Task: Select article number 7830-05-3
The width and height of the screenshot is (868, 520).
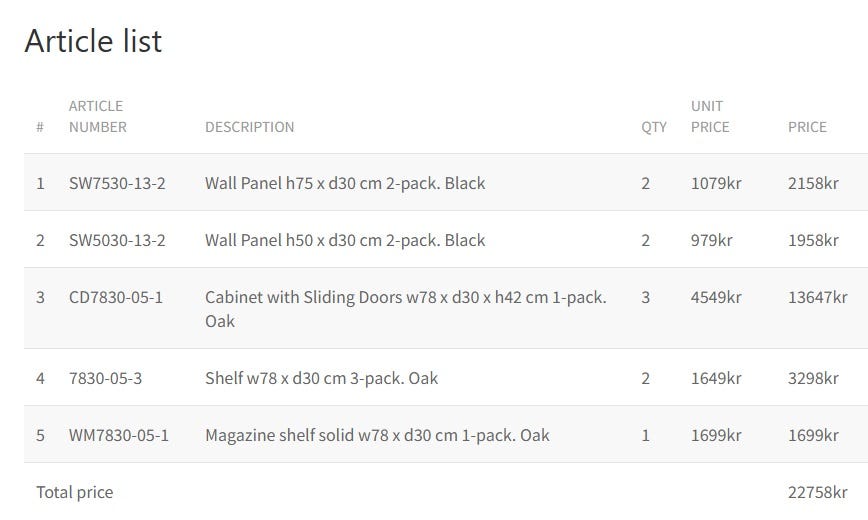Action: 105,378
